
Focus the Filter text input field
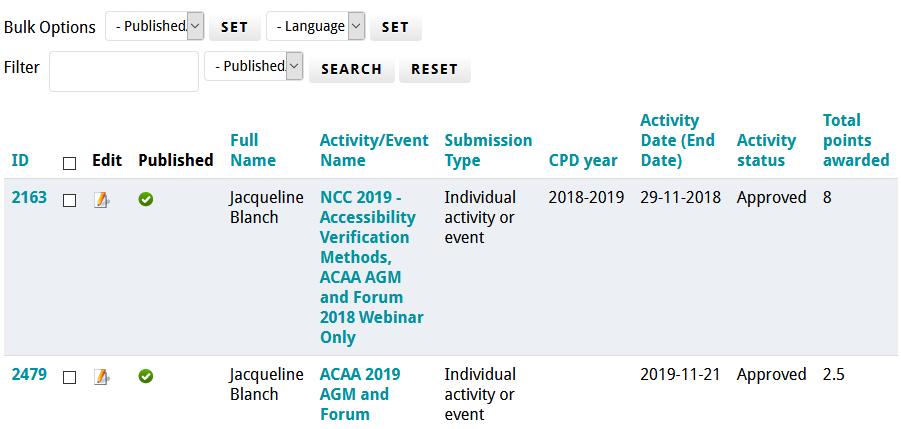coord(124,71)
